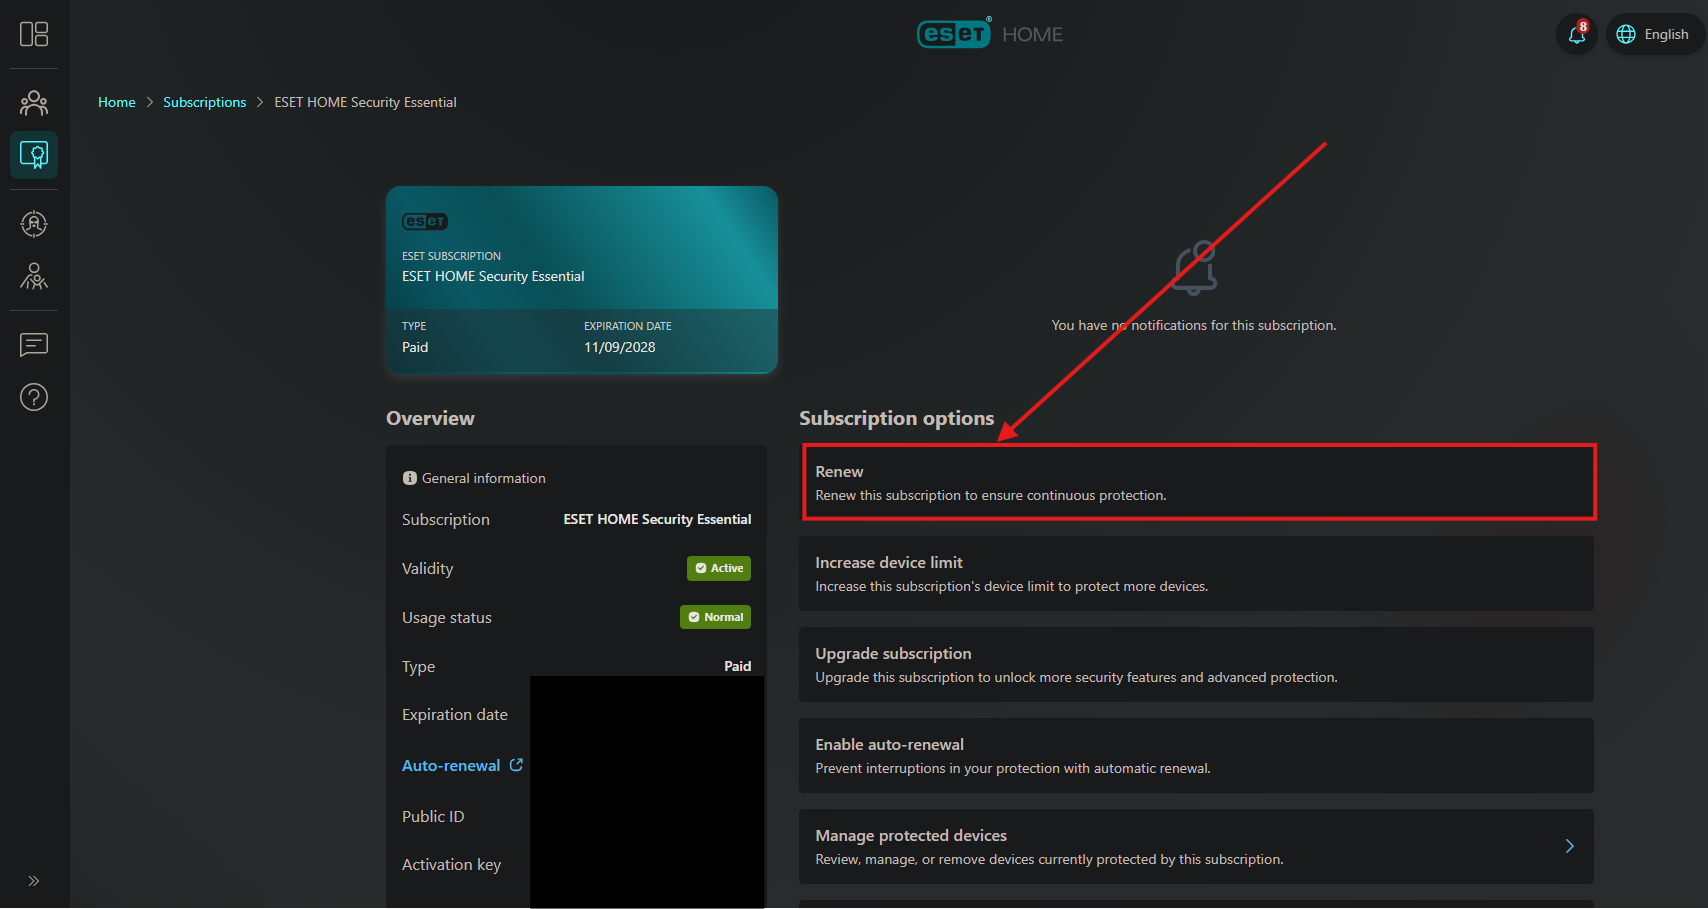
Task: Click chevron on Manage protected devices
Action: point(1569,846)
